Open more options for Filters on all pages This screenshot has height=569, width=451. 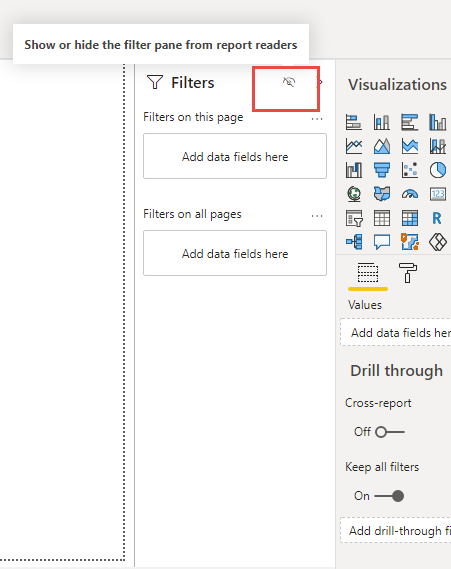coord(317,216)
